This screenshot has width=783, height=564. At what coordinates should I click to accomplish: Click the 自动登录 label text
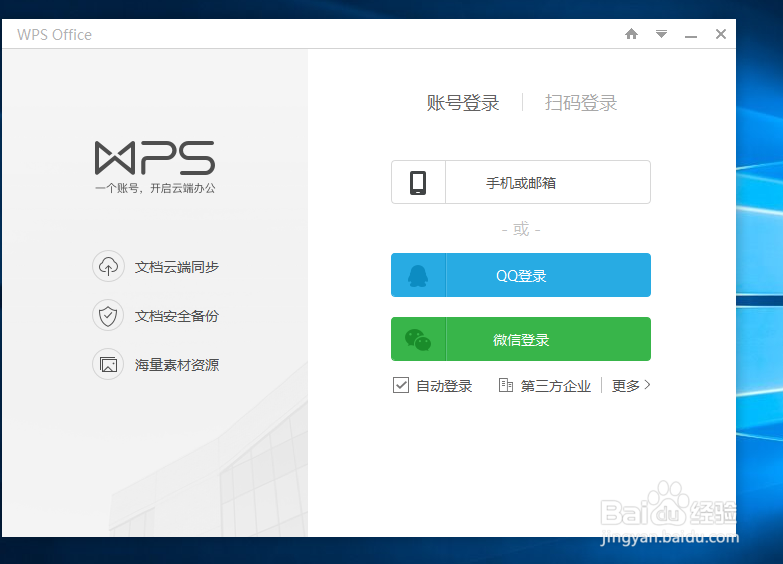(444, 386)
